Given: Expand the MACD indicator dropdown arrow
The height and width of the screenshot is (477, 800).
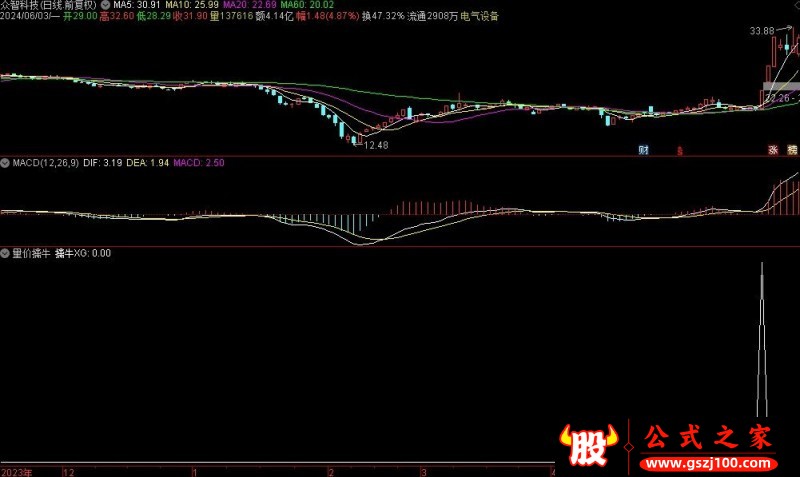Looking at the screenshot, I should click(x=5, y=163).
